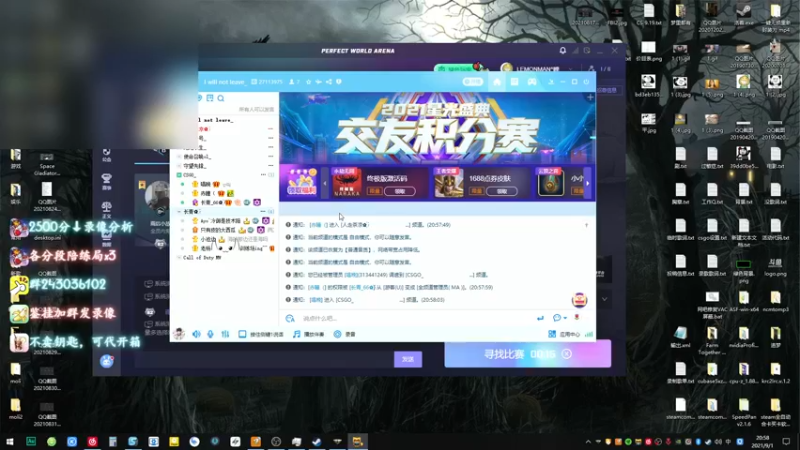Click the NARAKA game thumbnail
The image size is (800, 450).
(347, 183)
